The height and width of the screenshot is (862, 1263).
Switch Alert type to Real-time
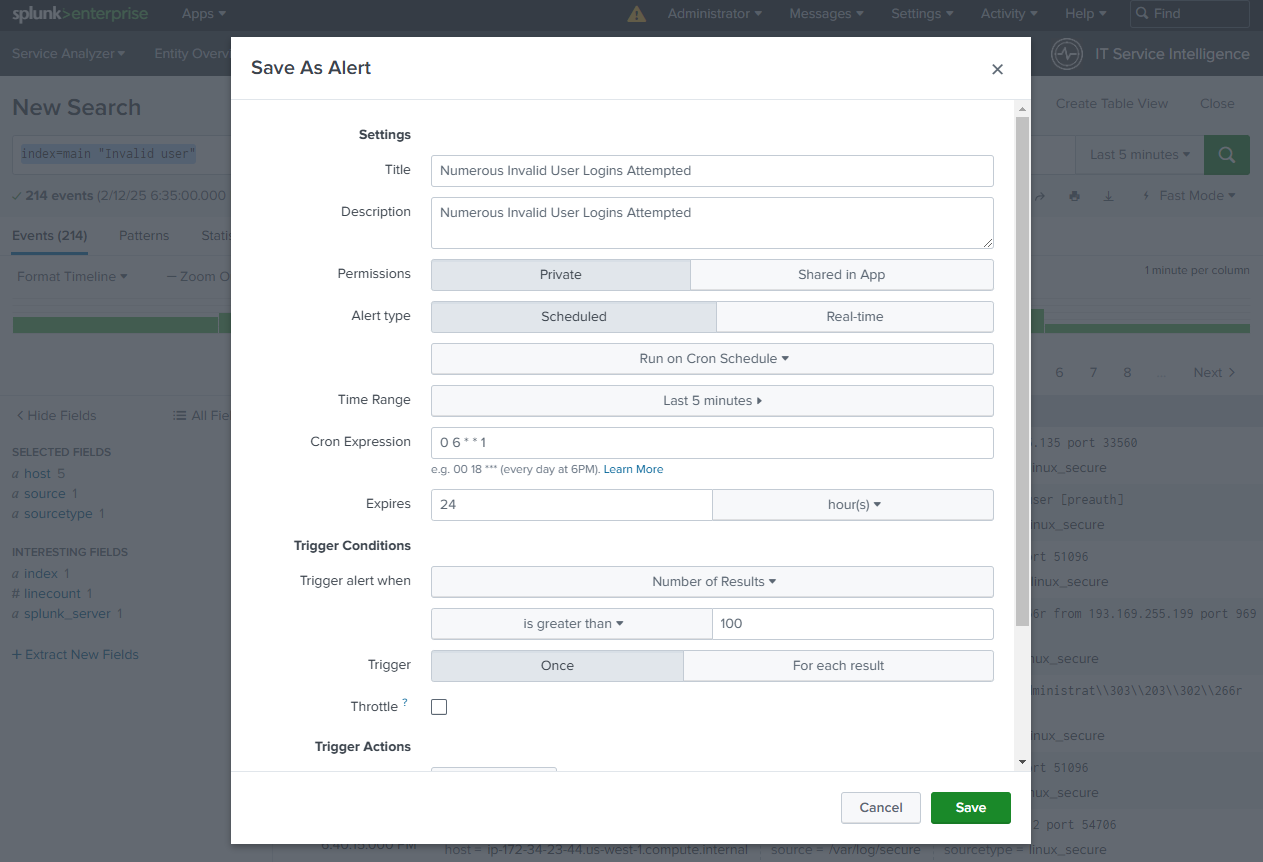(x=854, y=317)
